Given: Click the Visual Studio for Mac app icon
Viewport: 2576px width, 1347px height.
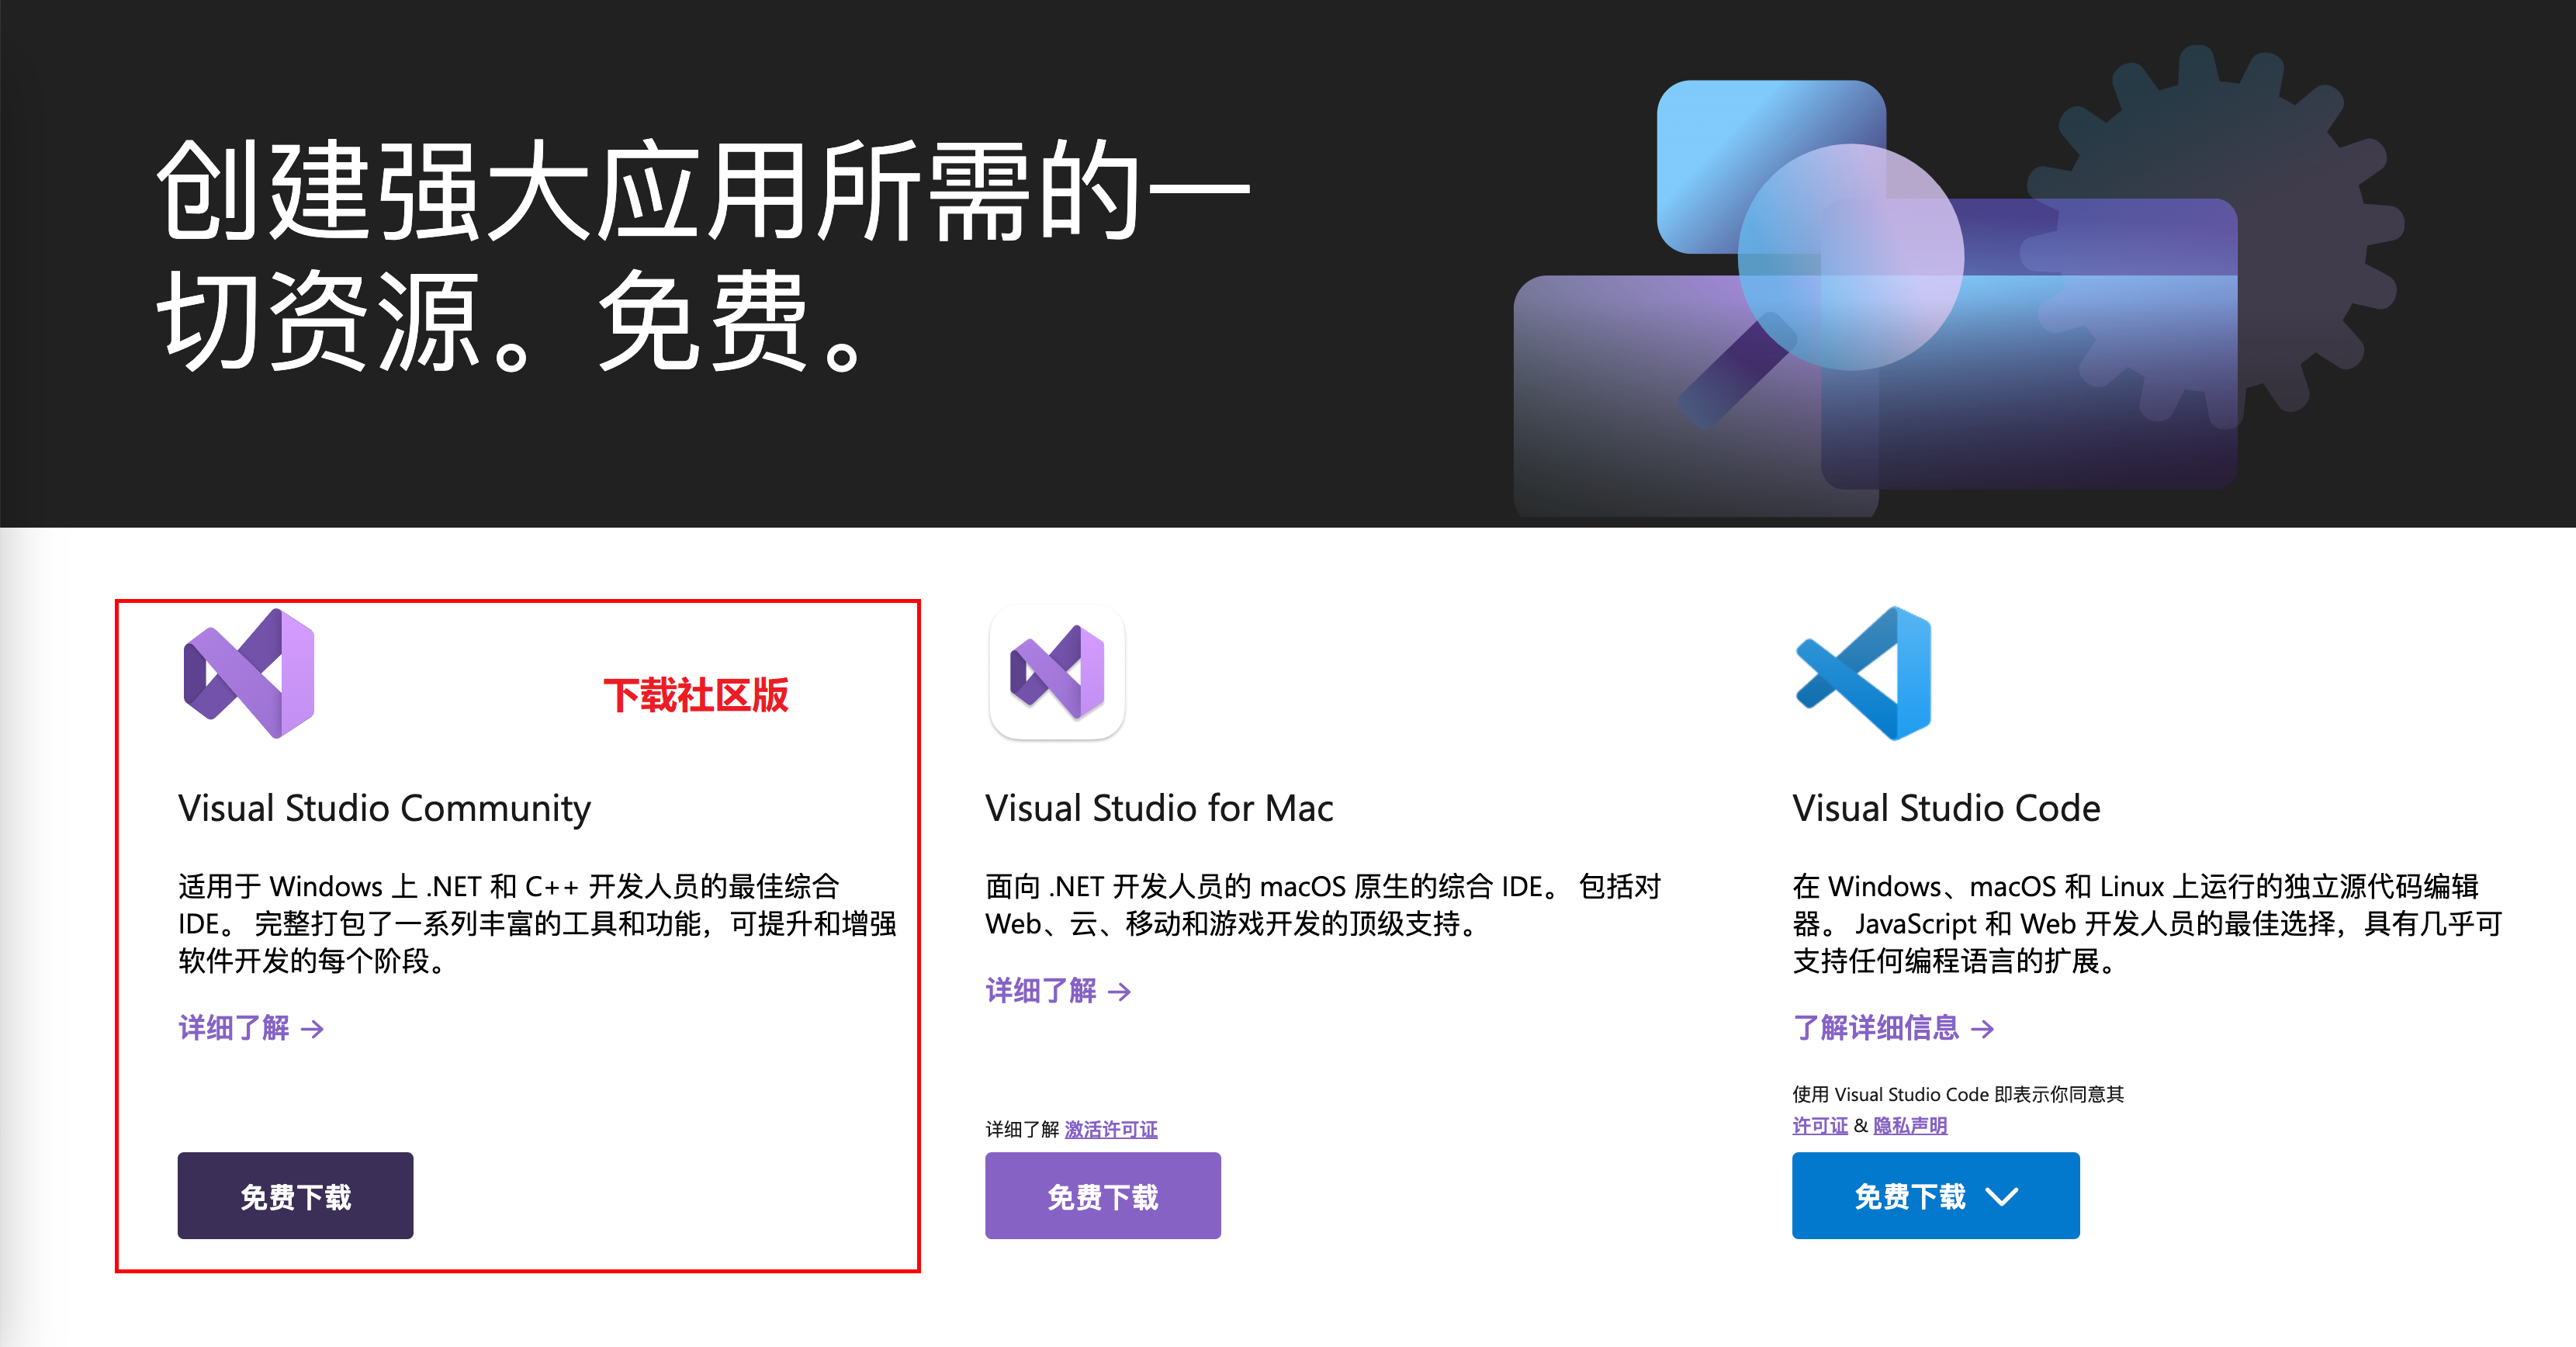Looking at the screenshot, I should [1056, 672].
